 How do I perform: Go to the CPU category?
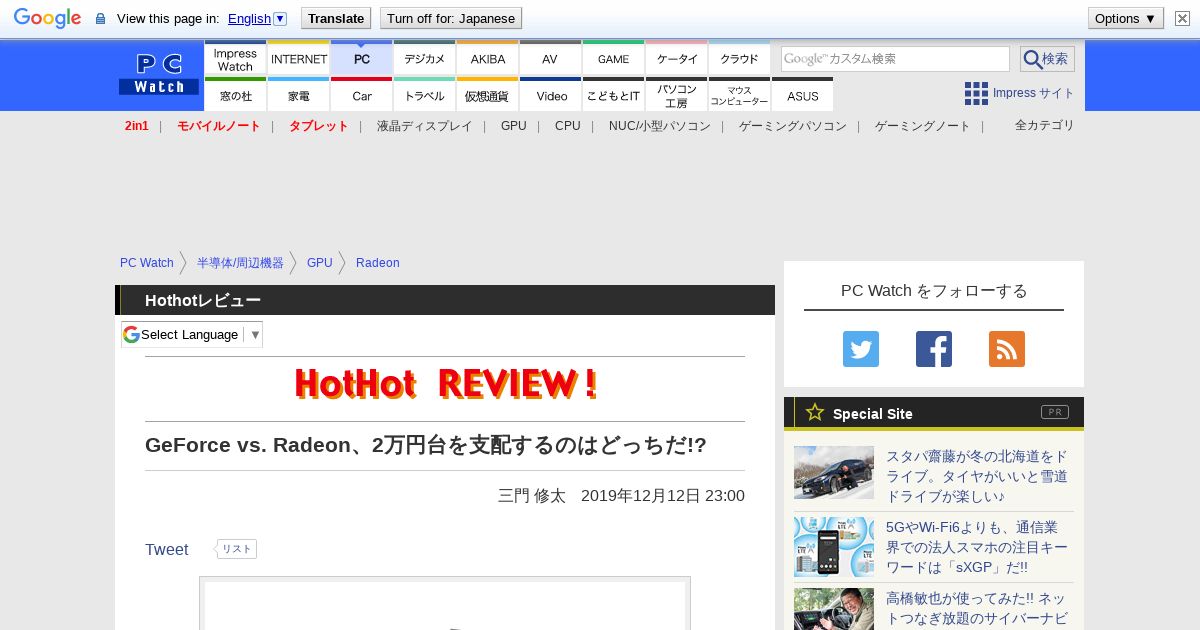pos(568,126)
